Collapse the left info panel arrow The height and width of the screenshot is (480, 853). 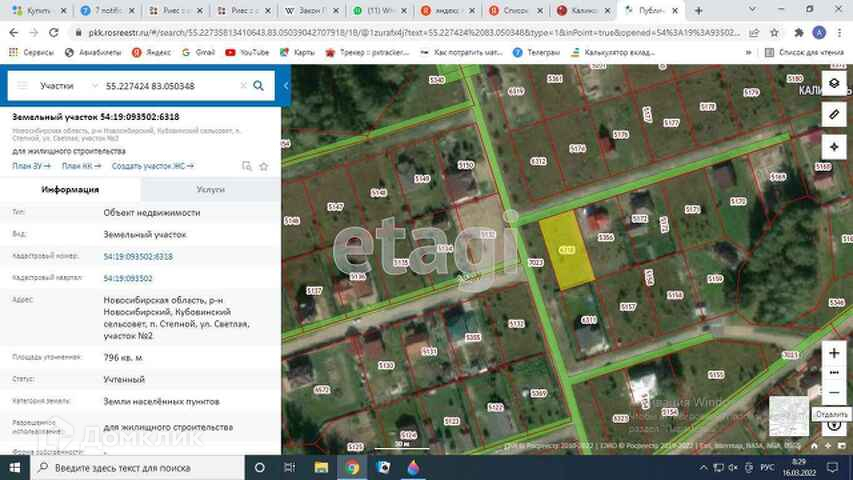(286, 86)
